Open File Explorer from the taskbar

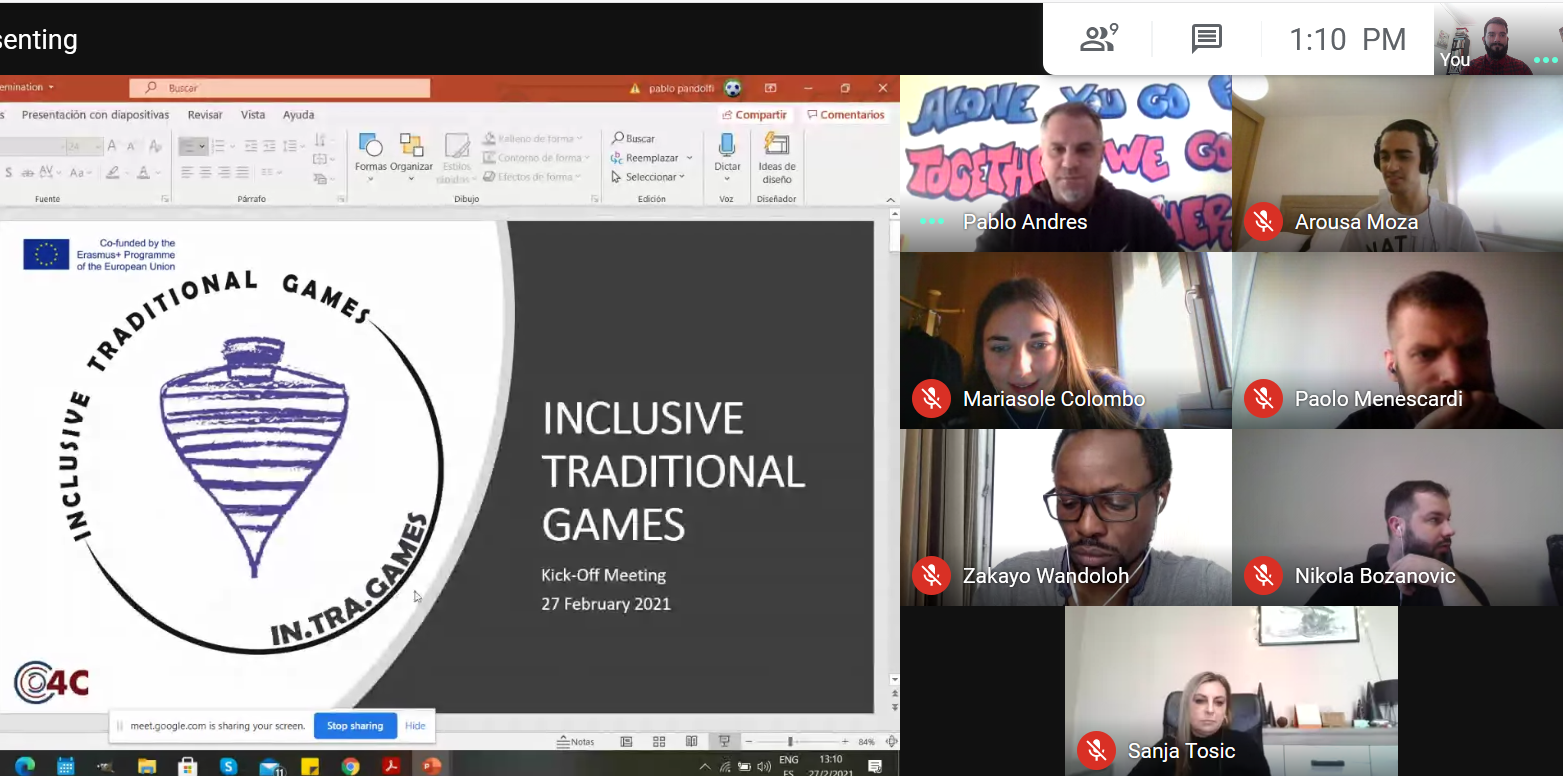[147, 766]
